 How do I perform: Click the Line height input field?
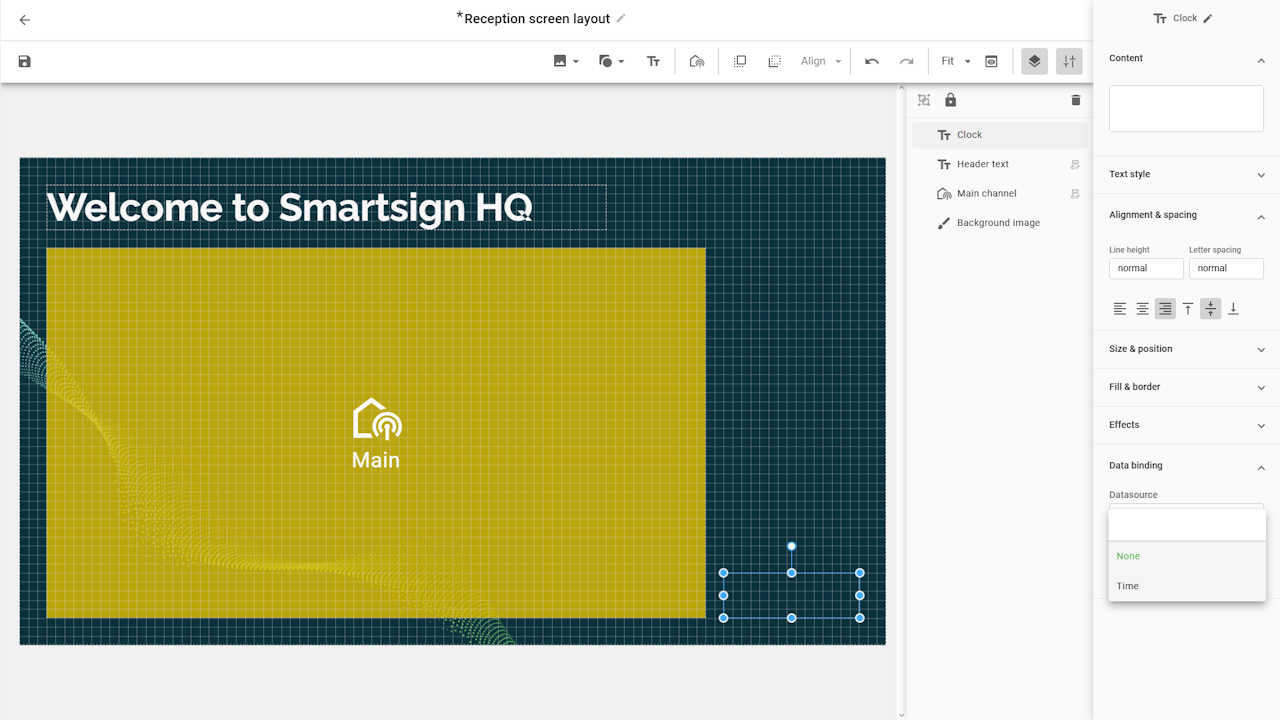tap(1145, 269)
